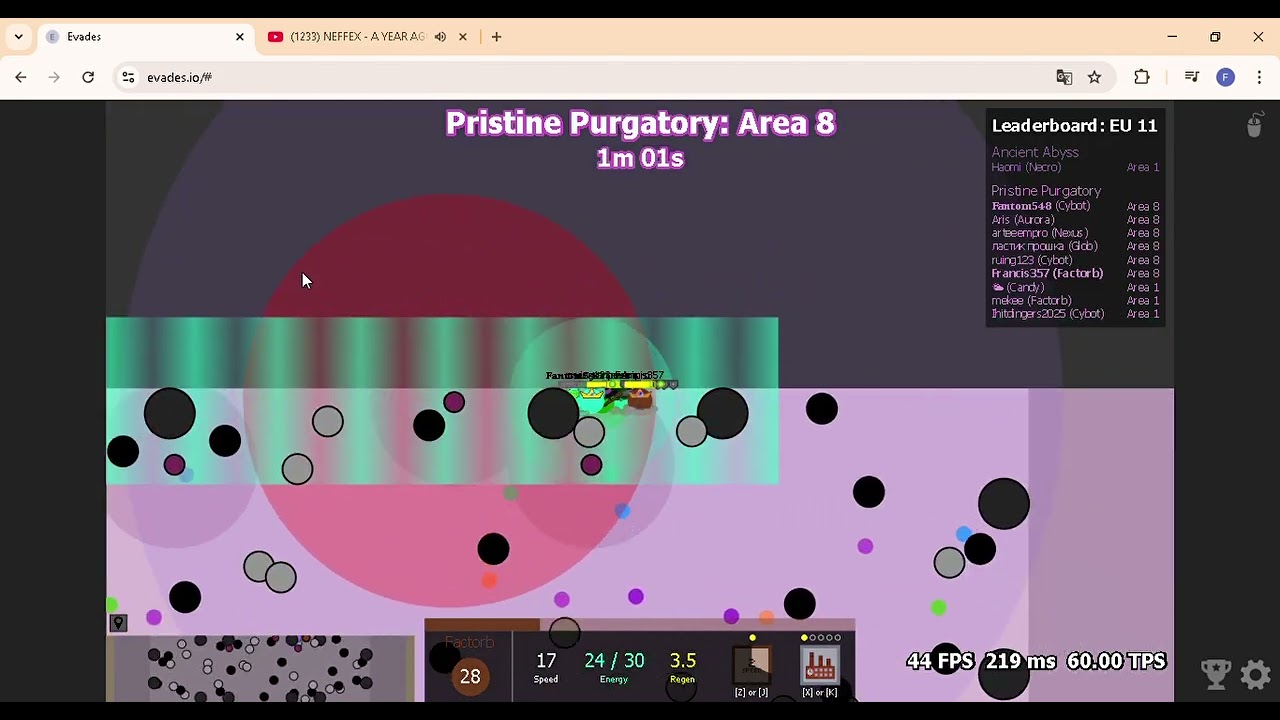
Task: Switch to the Evades tab
Action: pos(146,37)
